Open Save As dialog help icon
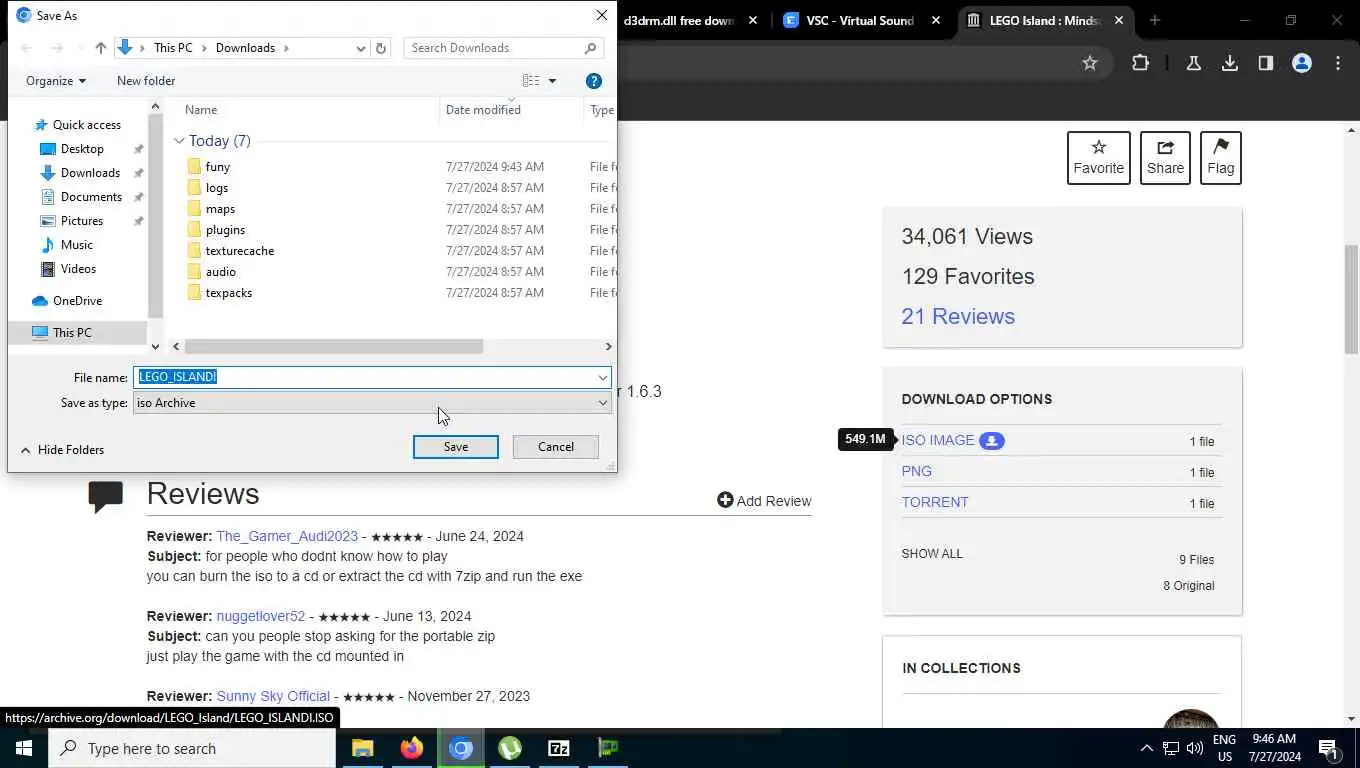This screenshot has height=768, width=1360. click(594, 81)
